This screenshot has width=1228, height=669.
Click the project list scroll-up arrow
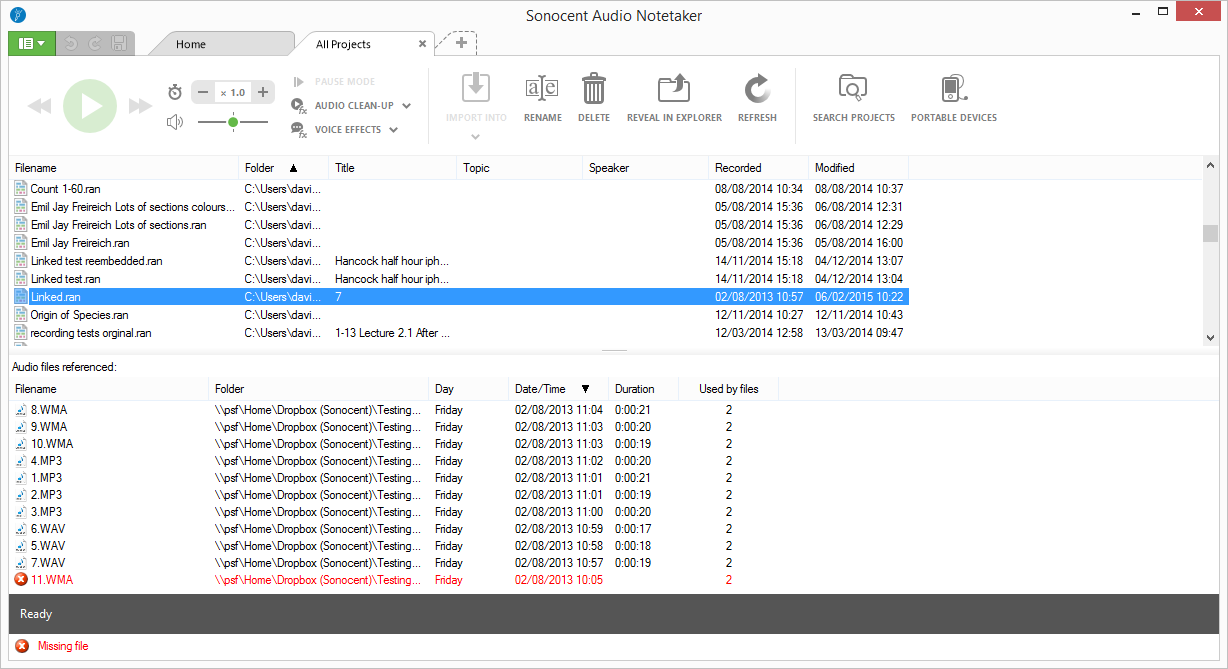coord(1210,165)
